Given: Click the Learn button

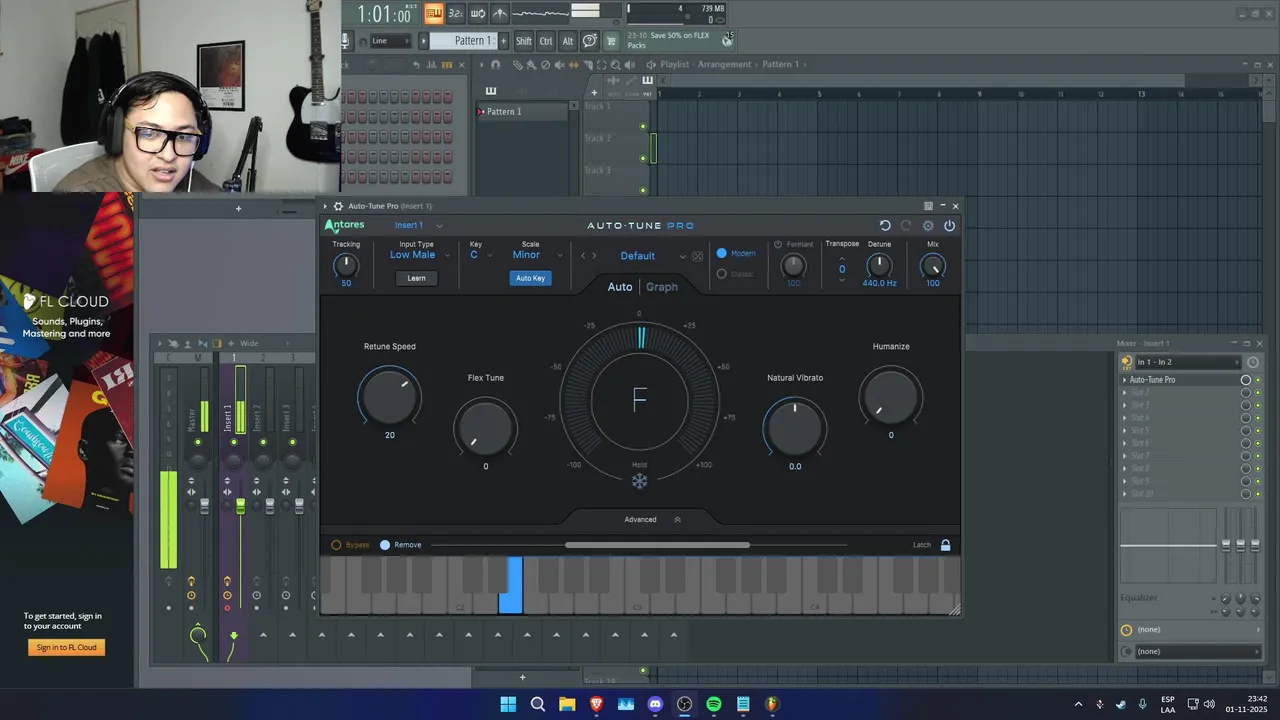Looking at the screenshot, I should [x=417, y=278].
